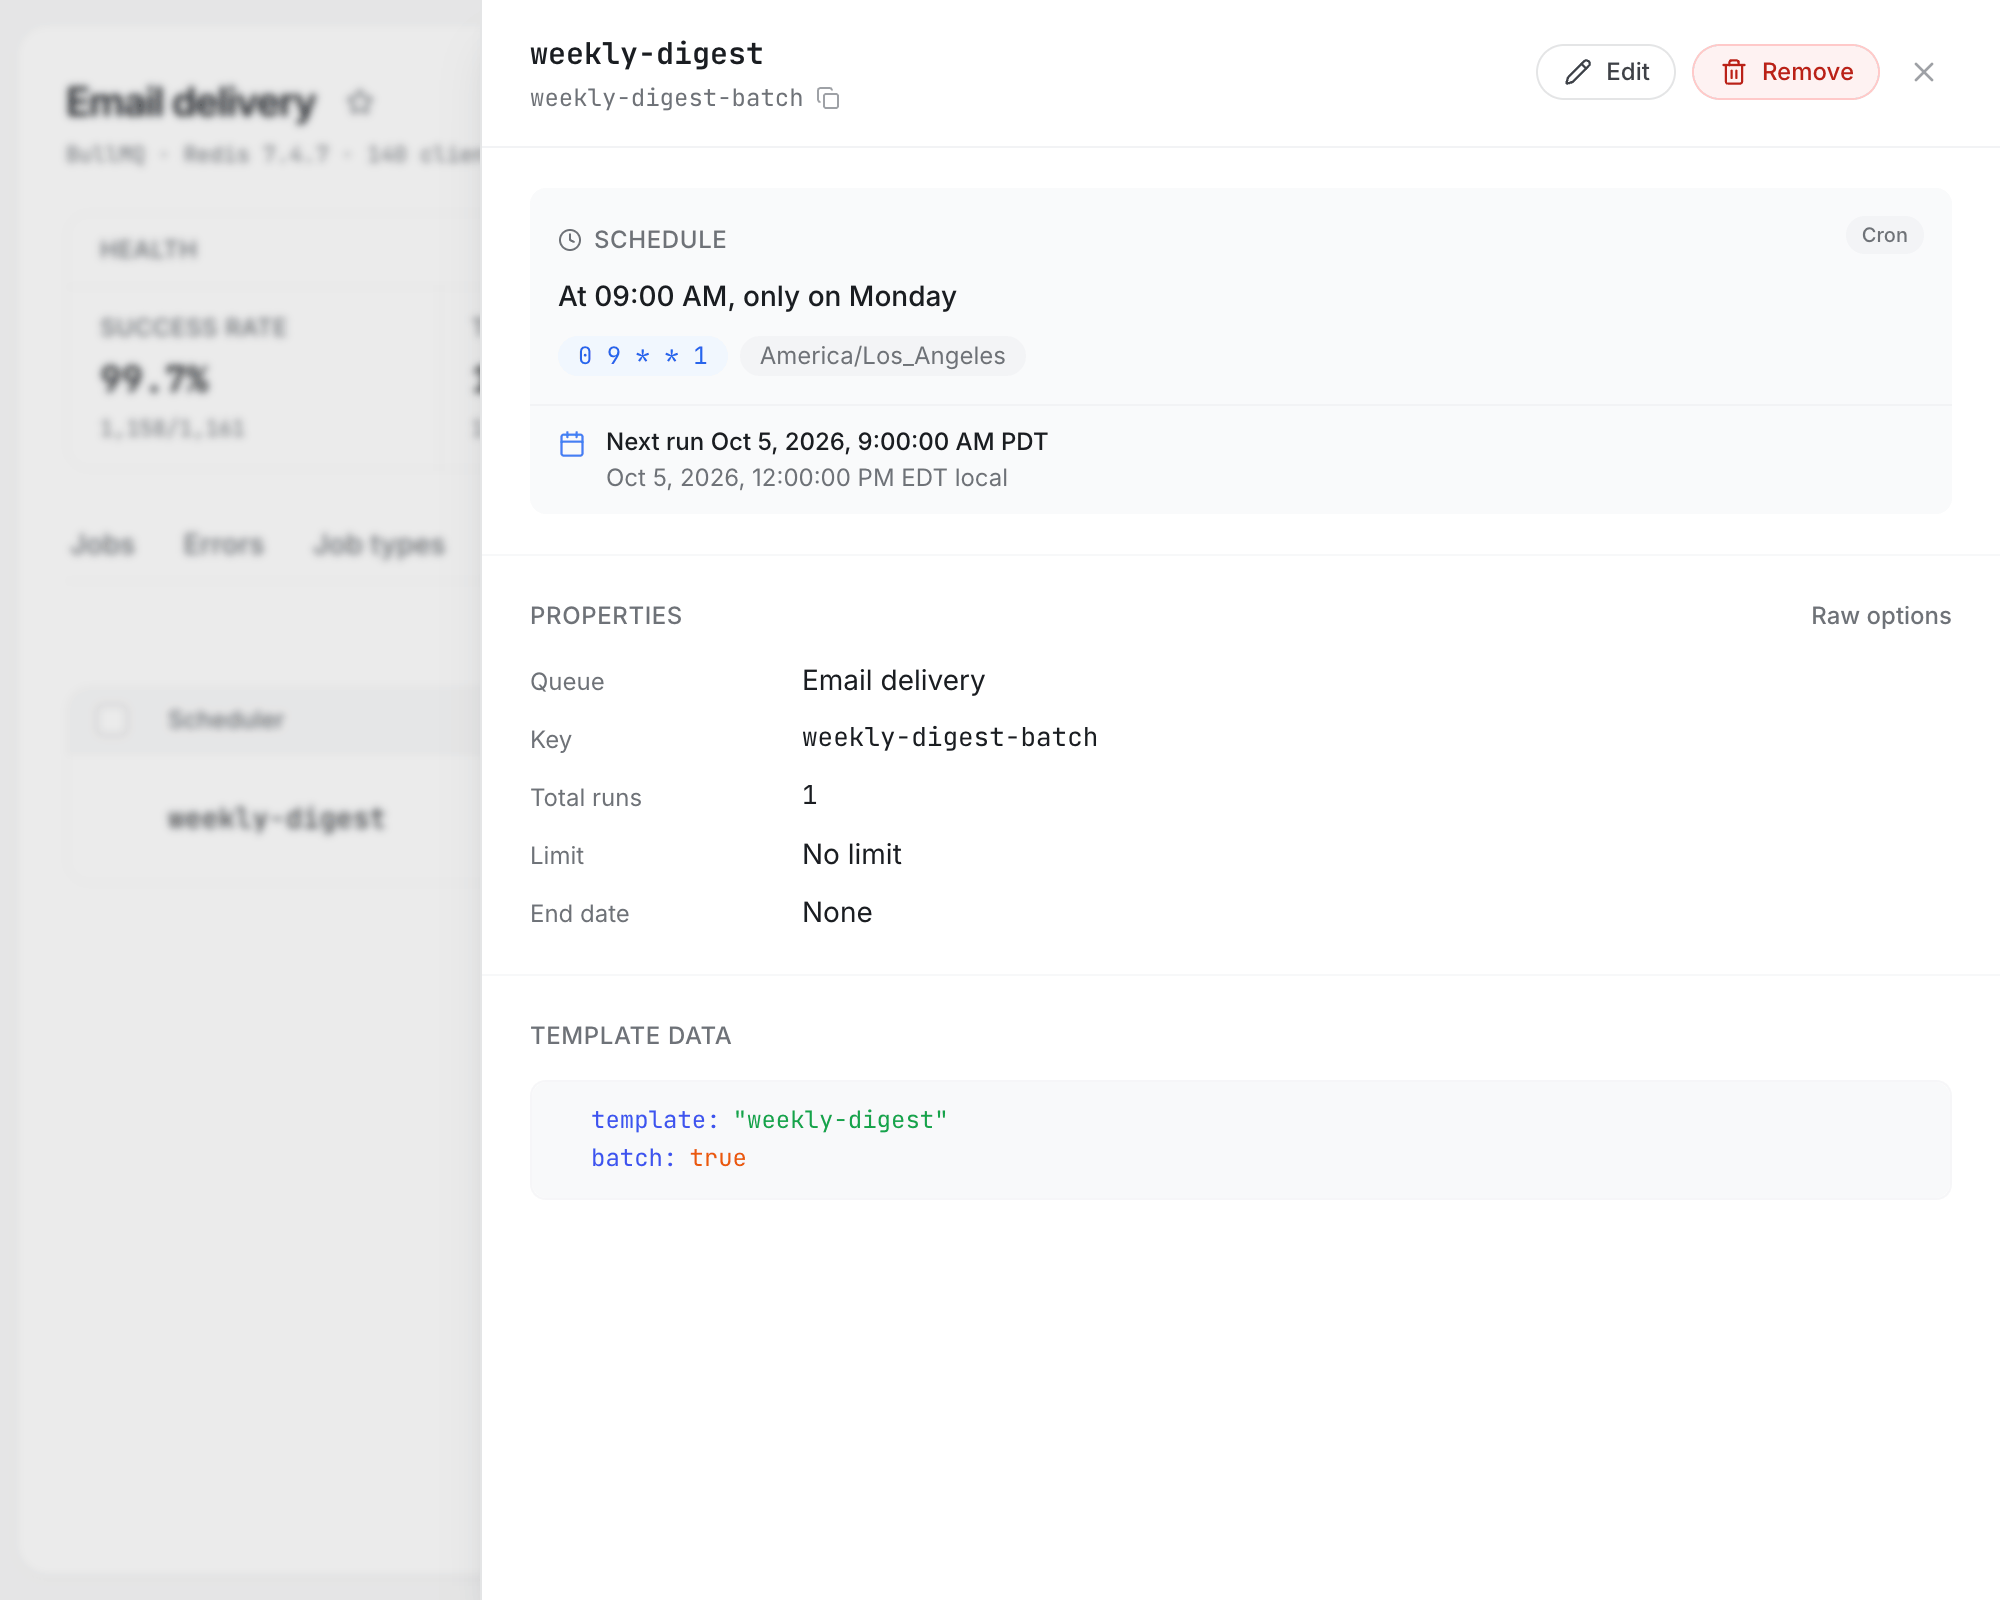Click the Edit scheduler button

tap(1605, 72)
